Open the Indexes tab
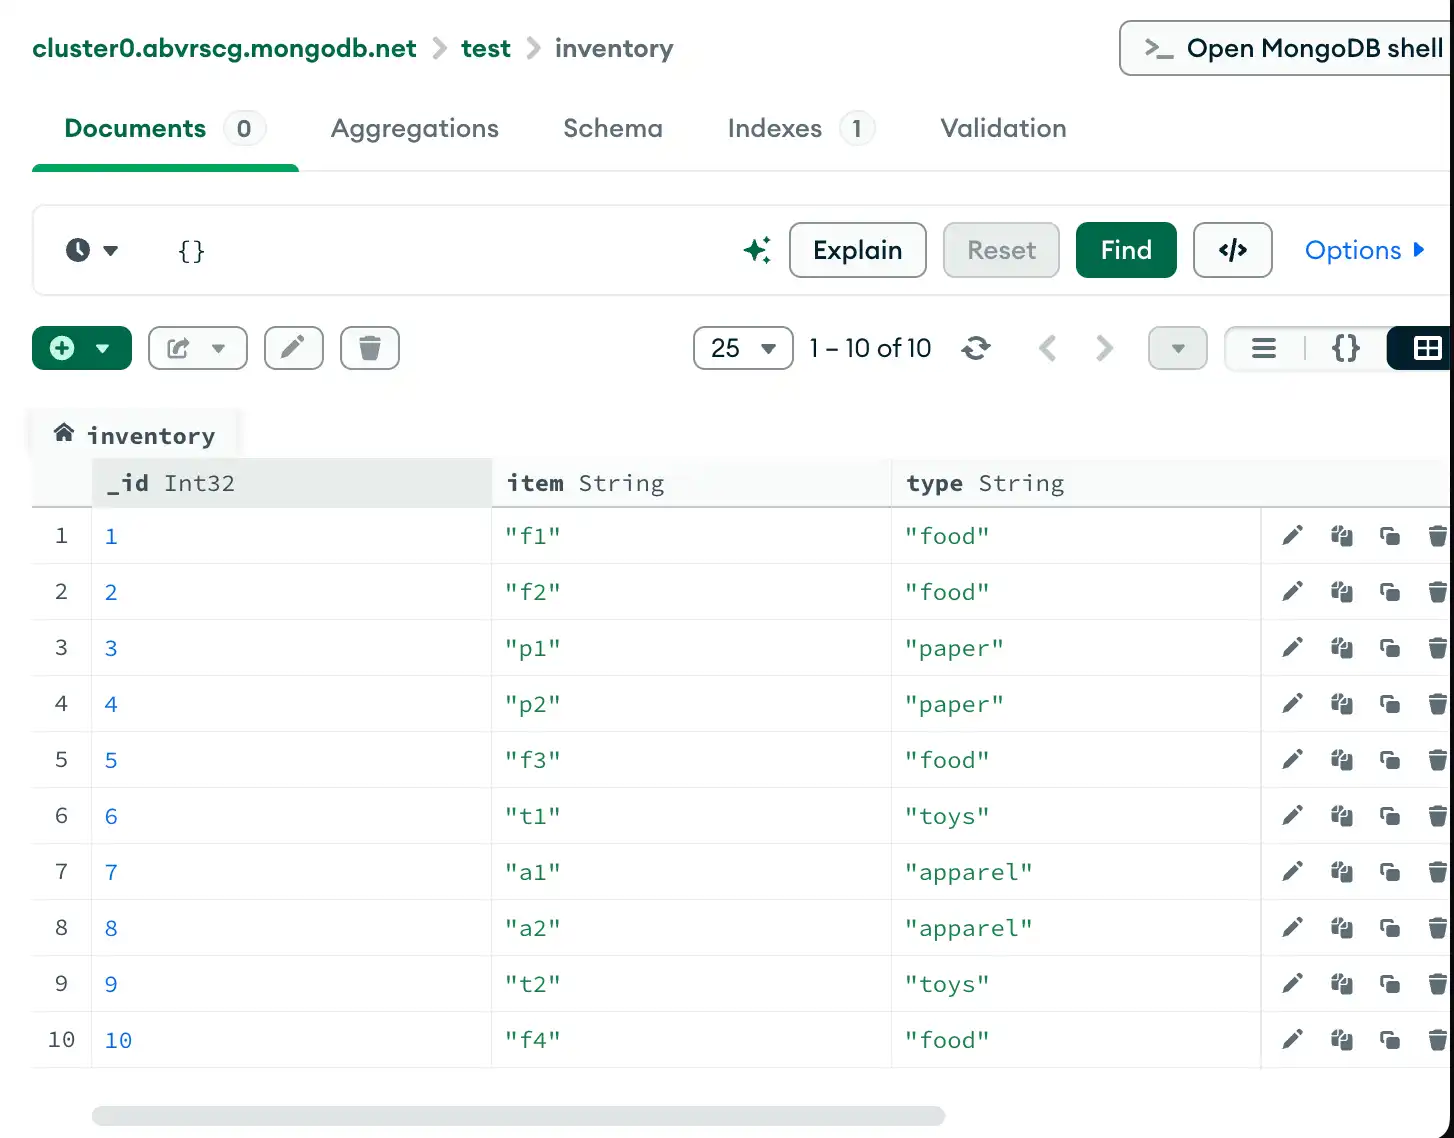1454x1138 pixels. [x=775, y=128]
